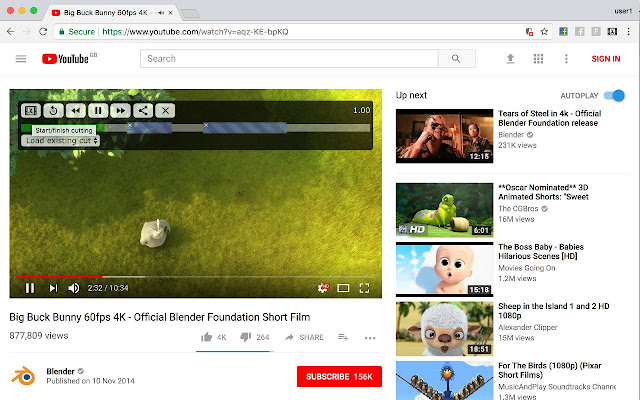The image size is (640, 400).
Task: Enter full screen mode
Action: click(x=364, y=288)
